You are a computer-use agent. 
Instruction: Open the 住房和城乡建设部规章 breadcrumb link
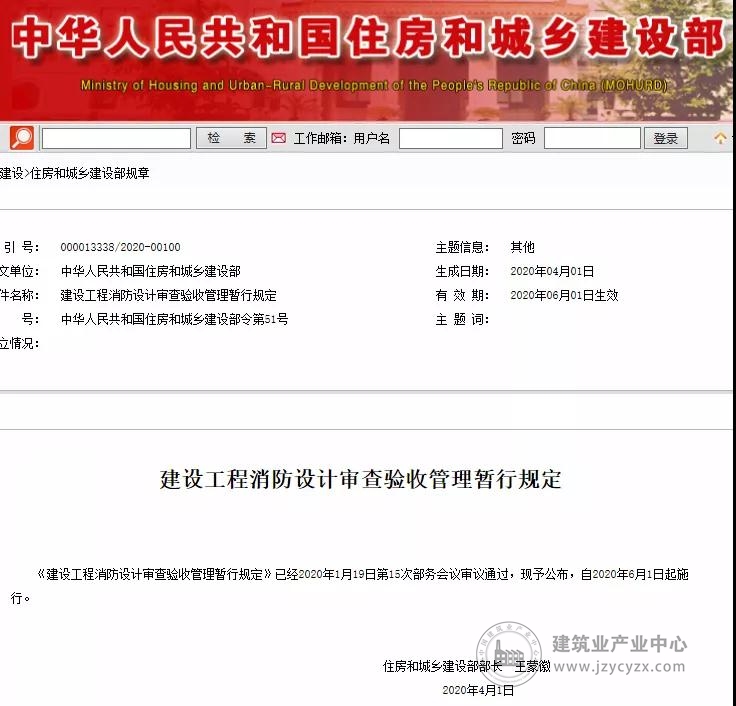point(90,173)
